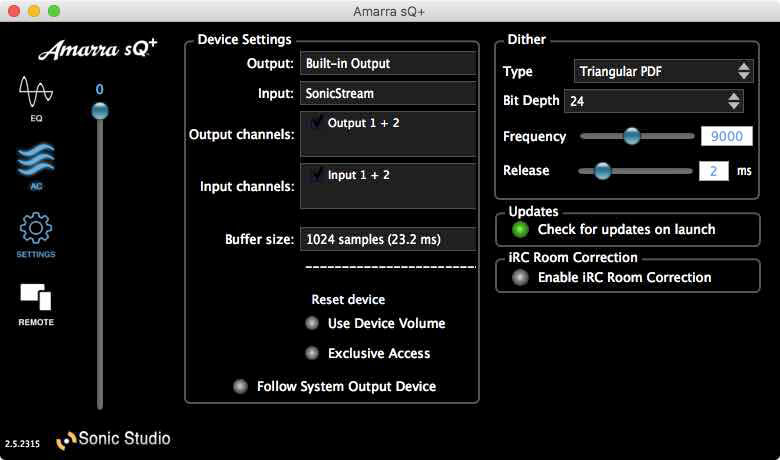This screenshot has width=780, height=460.
Task: Open the Buffer size dropdown
Action: (x=388, y=239)
